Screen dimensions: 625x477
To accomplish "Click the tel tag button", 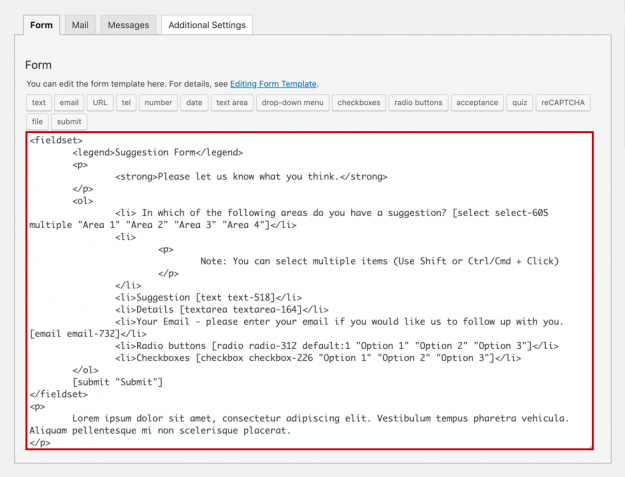I will pos(126,102).
